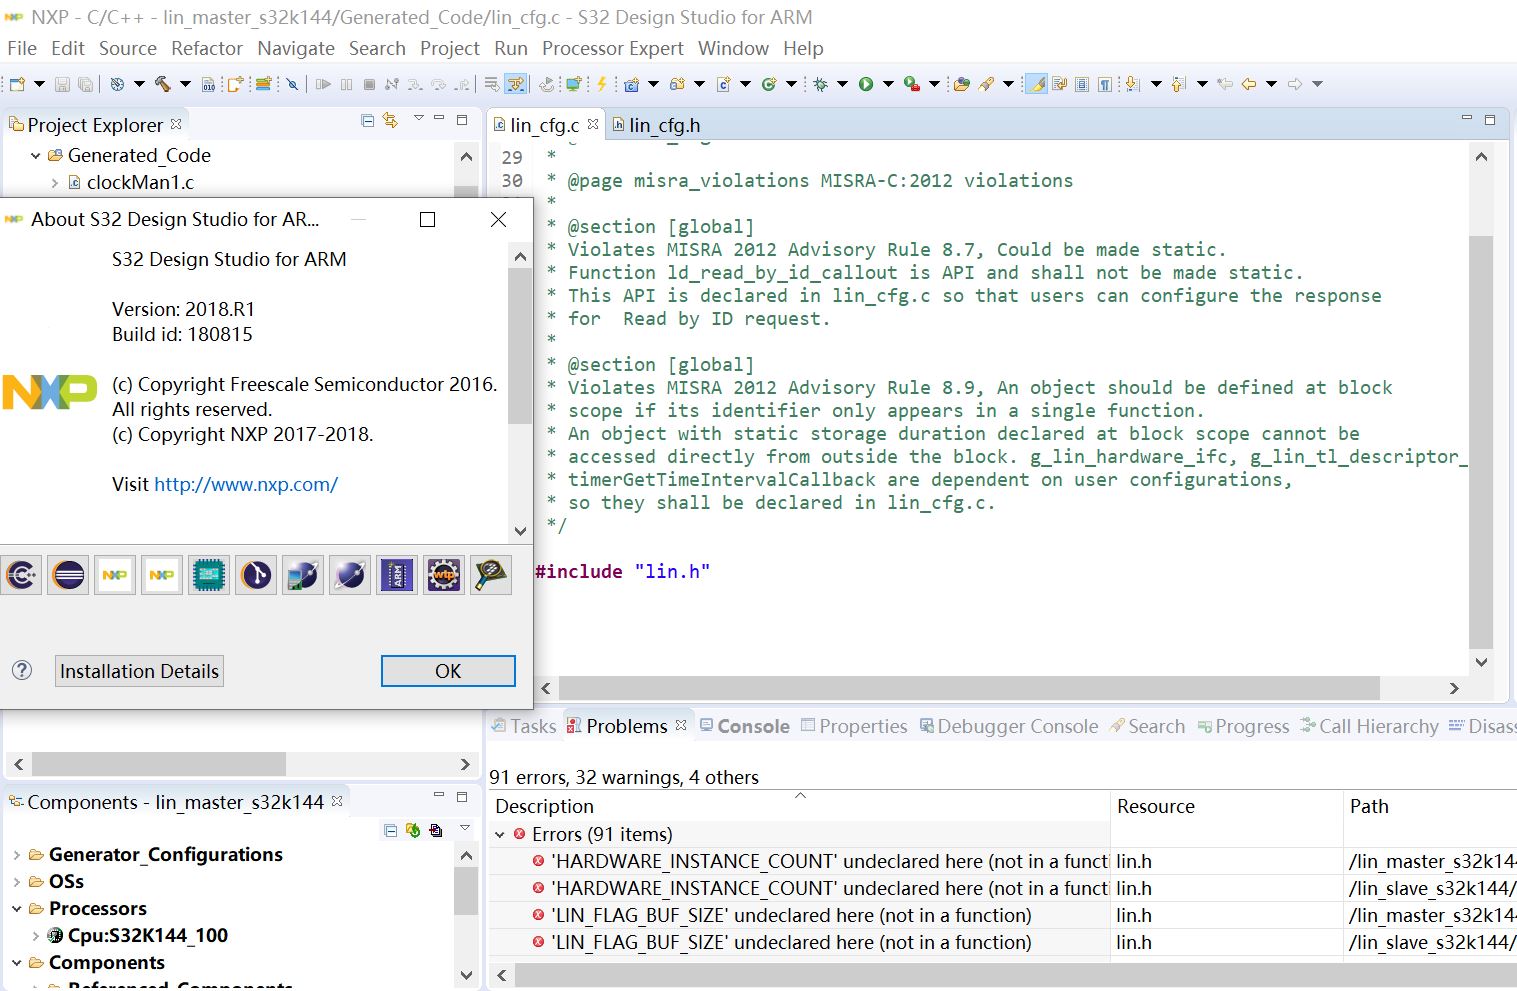The width and height of the screenshot is (1517, 991).
Task: Click the Git plug-in icon in About dialog
Action: (256, 575)
